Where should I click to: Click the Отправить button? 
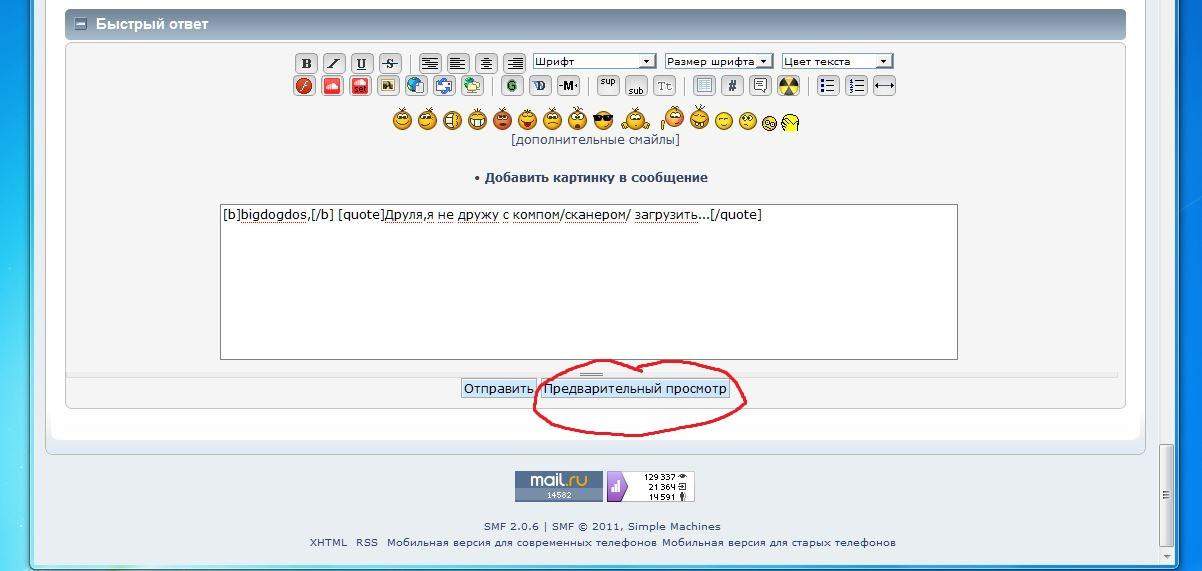[499, 388]
